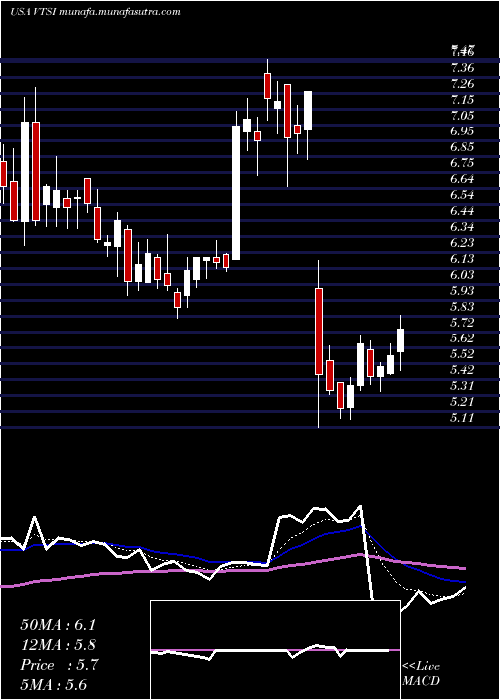Click the 6.23 price axis label

click(462, 243)
